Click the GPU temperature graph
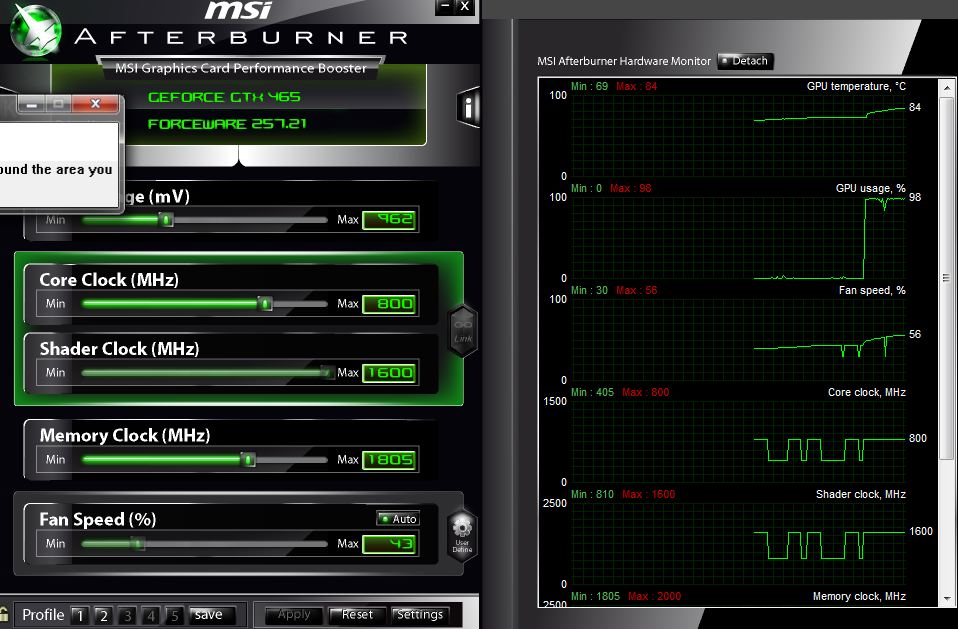 coord(737,136)
